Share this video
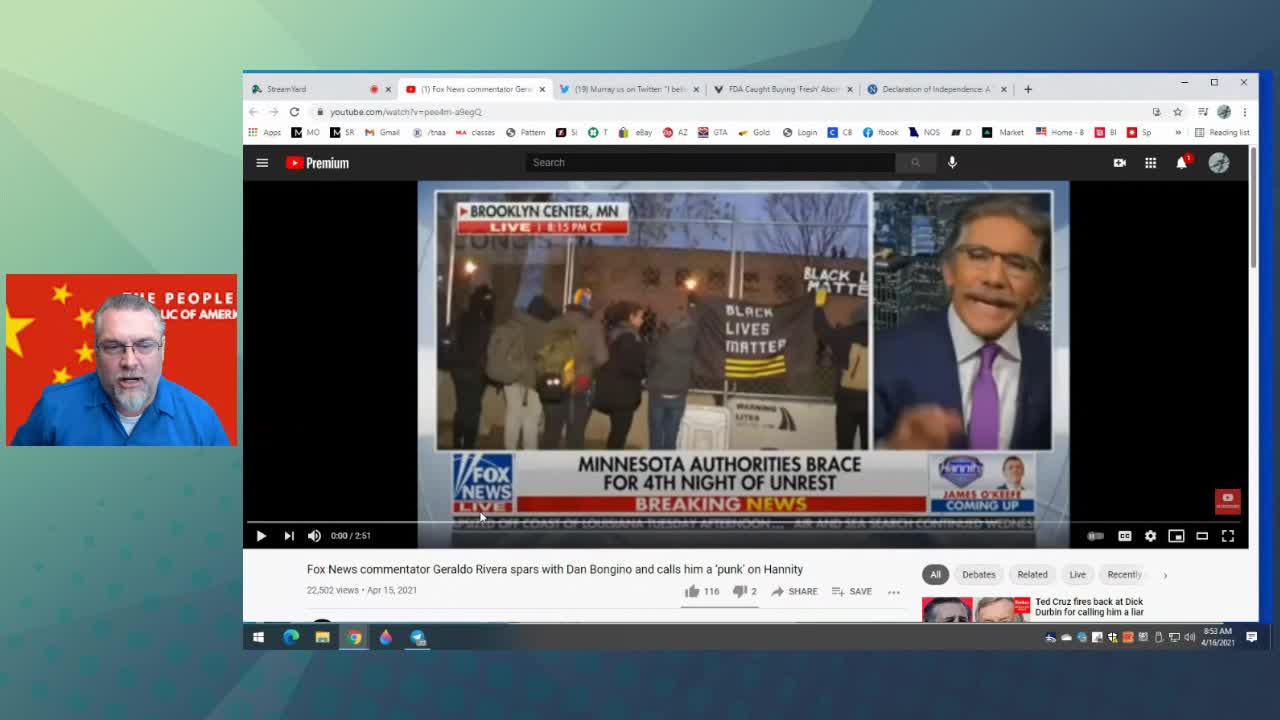This screenshot has height=720, width=1280. point(794,591)
